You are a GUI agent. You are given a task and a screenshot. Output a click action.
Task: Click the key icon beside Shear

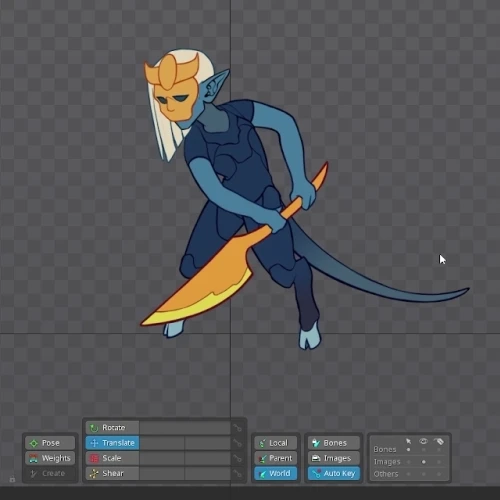237,473
